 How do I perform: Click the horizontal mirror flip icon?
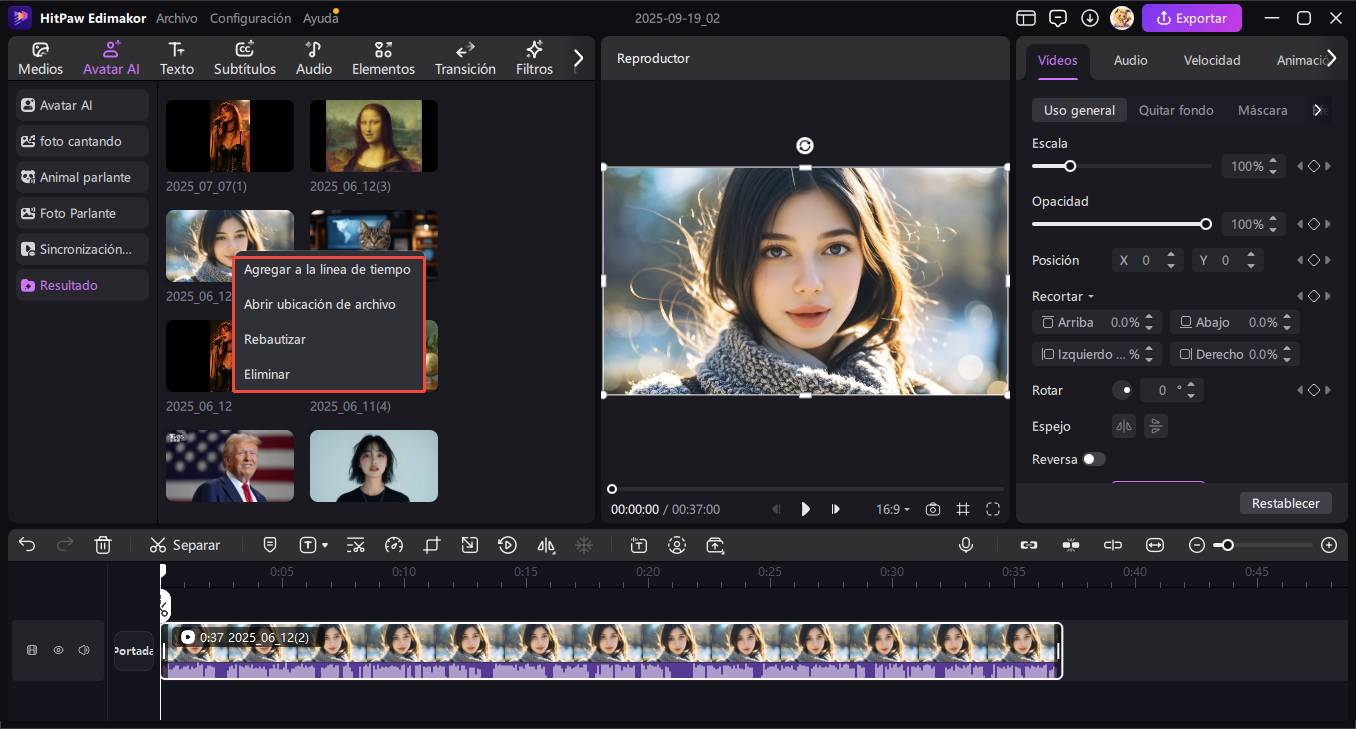[x=1125, y=426]
